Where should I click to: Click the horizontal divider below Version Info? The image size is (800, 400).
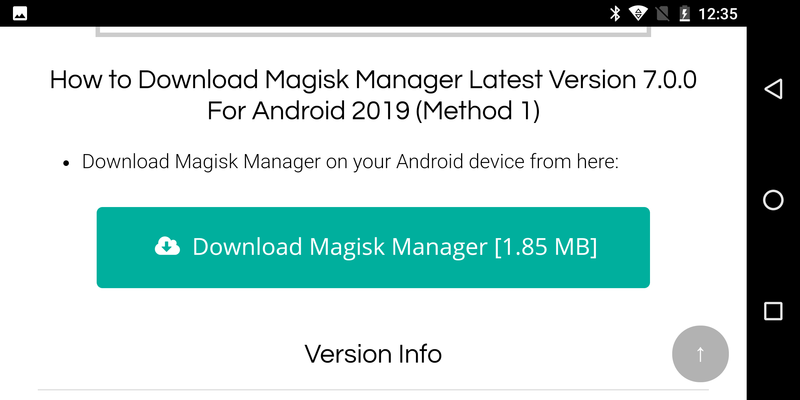click(x=373, y=390)
